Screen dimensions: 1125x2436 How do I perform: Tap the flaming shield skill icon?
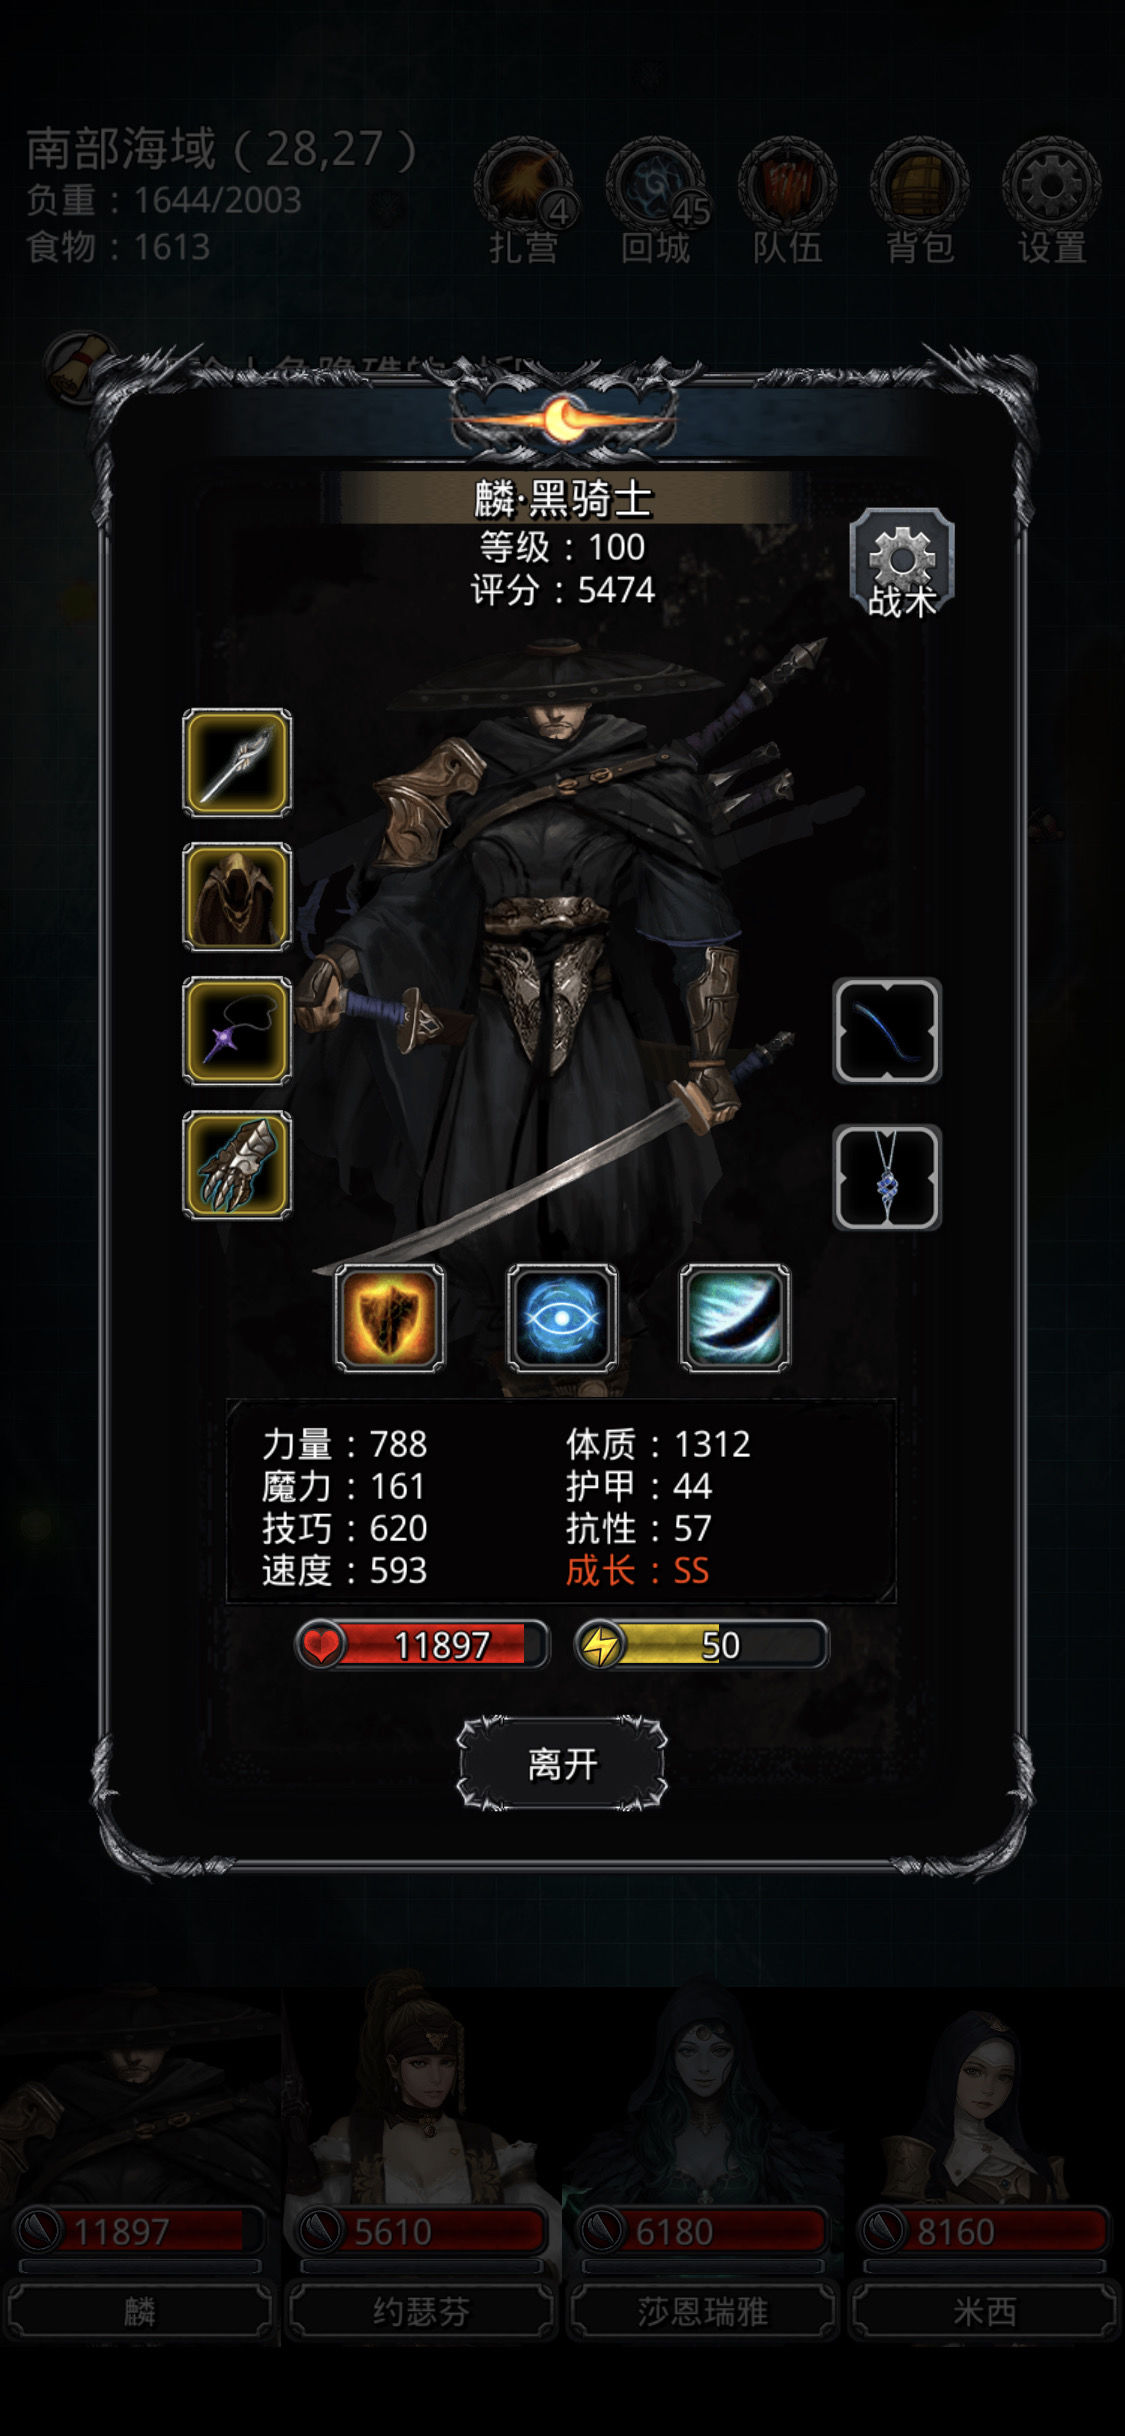coord(390,1317)
